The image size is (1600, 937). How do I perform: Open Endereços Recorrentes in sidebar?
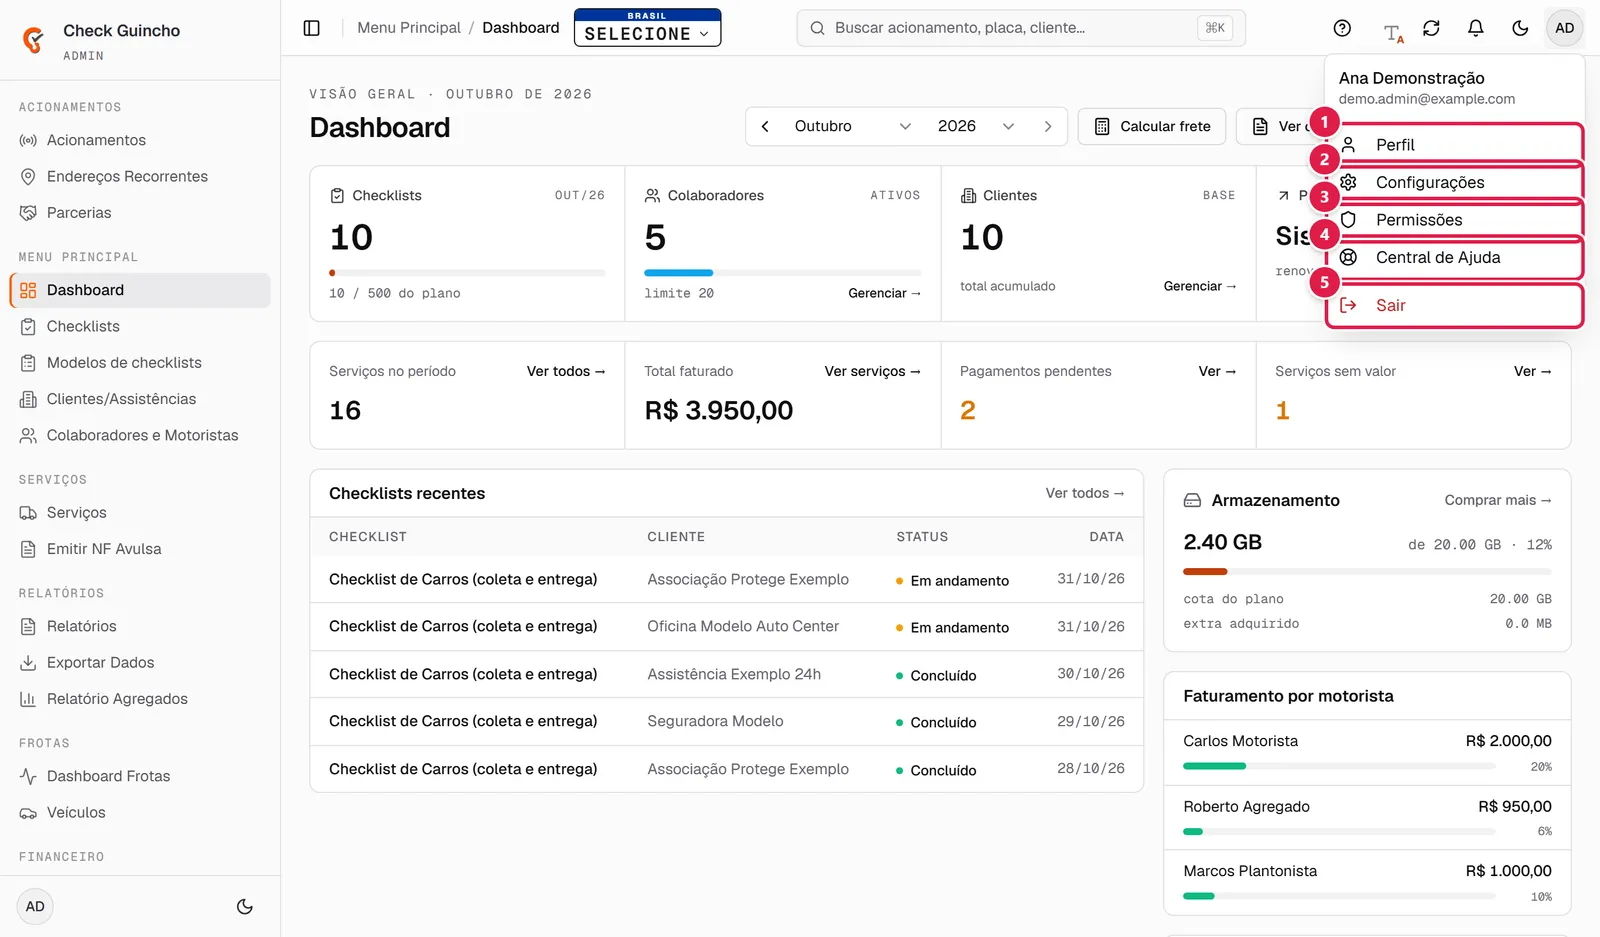coord(140,177)
